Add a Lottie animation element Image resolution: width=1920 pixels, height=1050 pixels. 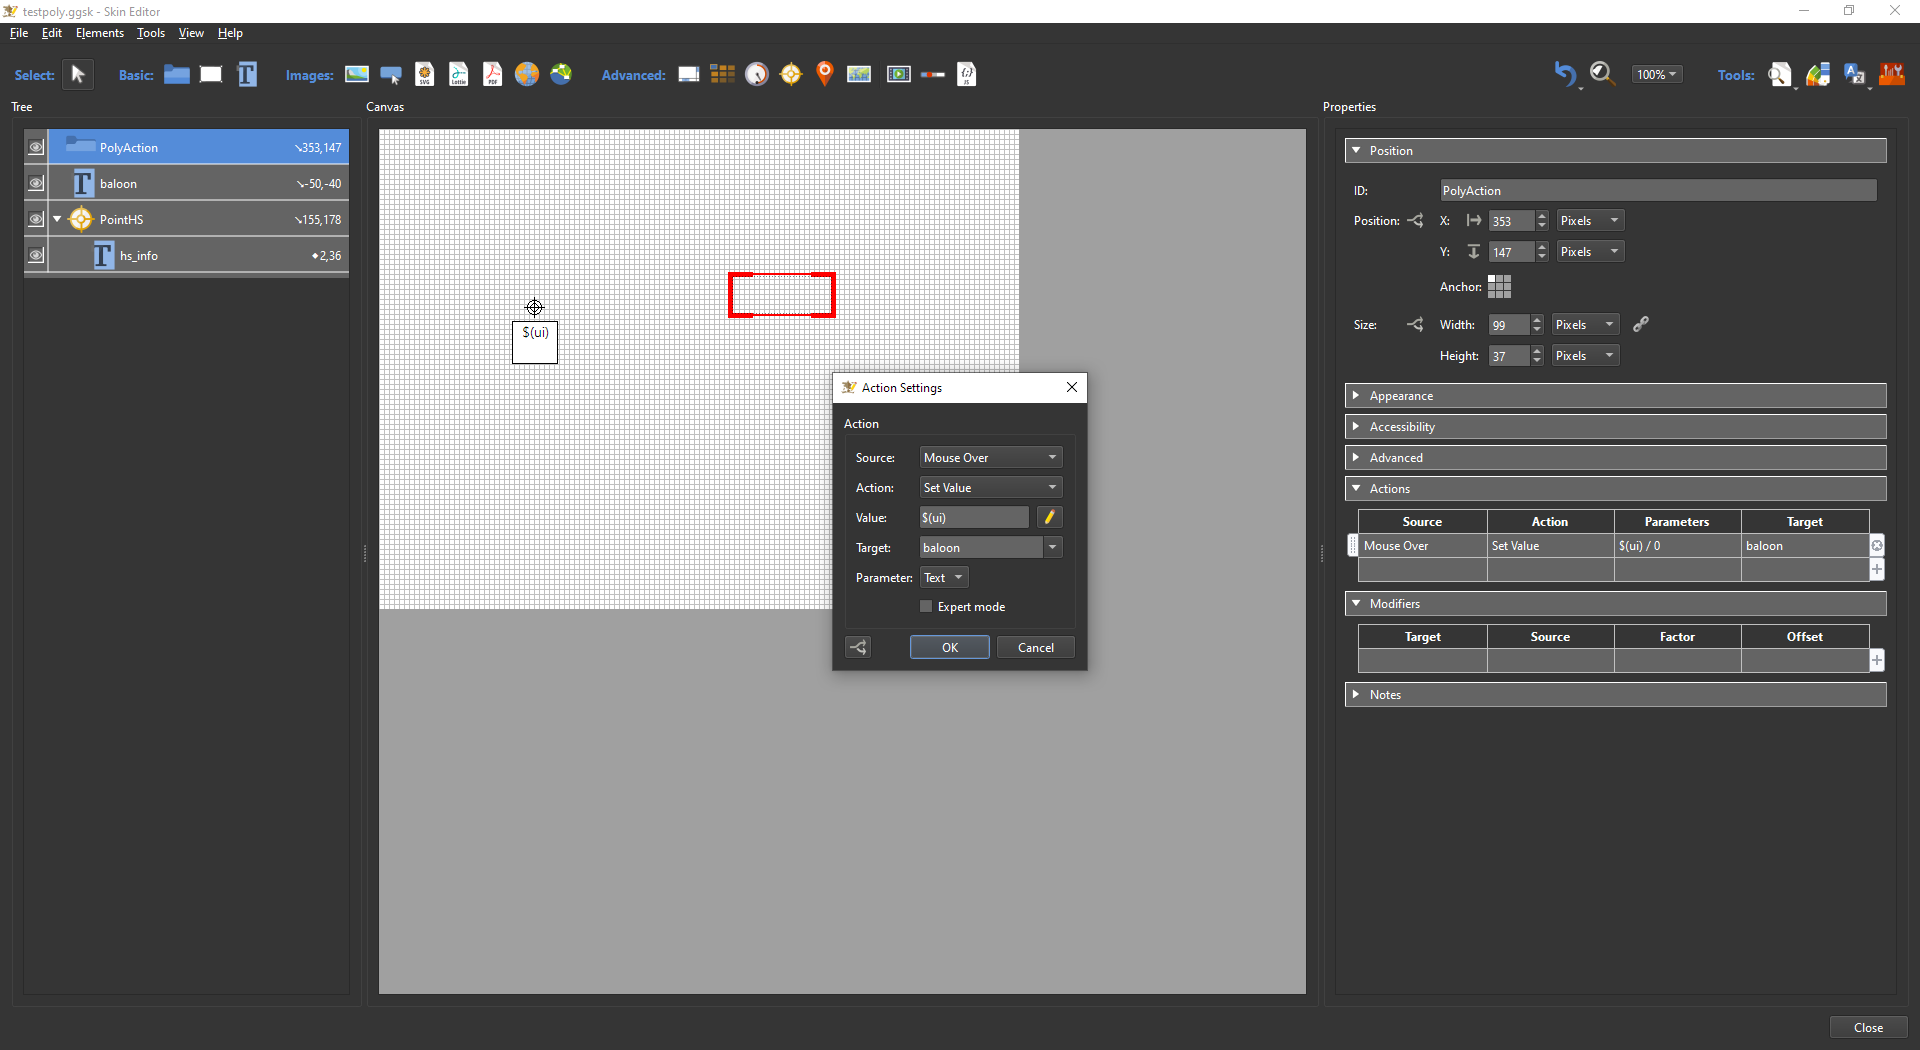459,74
